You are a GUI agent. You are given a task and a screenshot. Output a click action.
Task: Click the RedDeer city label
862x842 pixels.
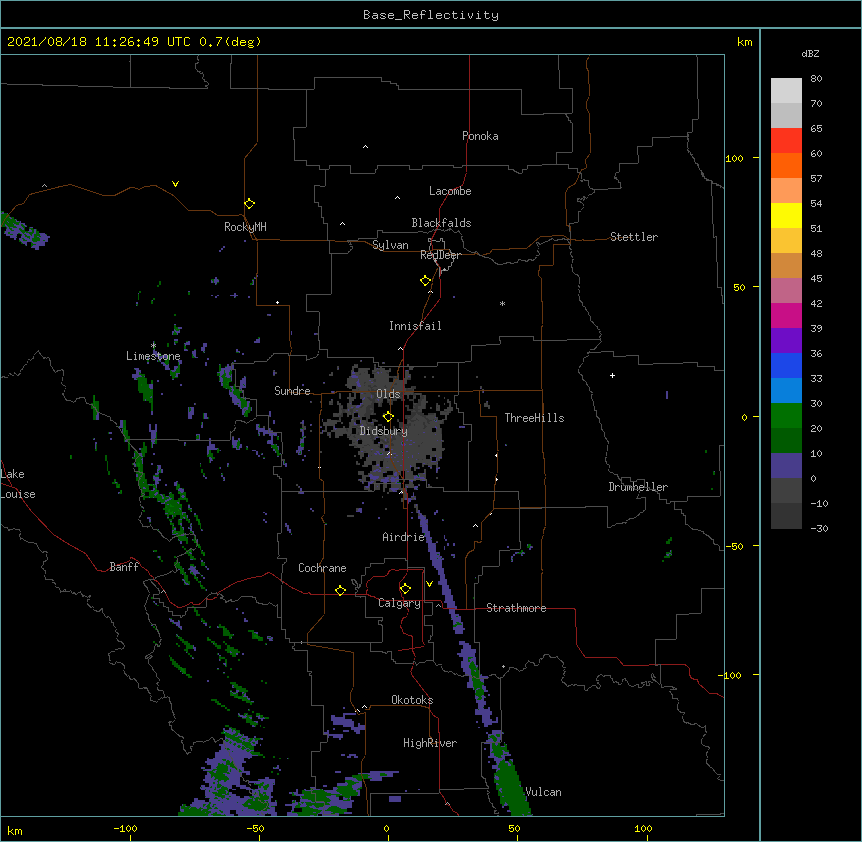click(x=440, y=255)
